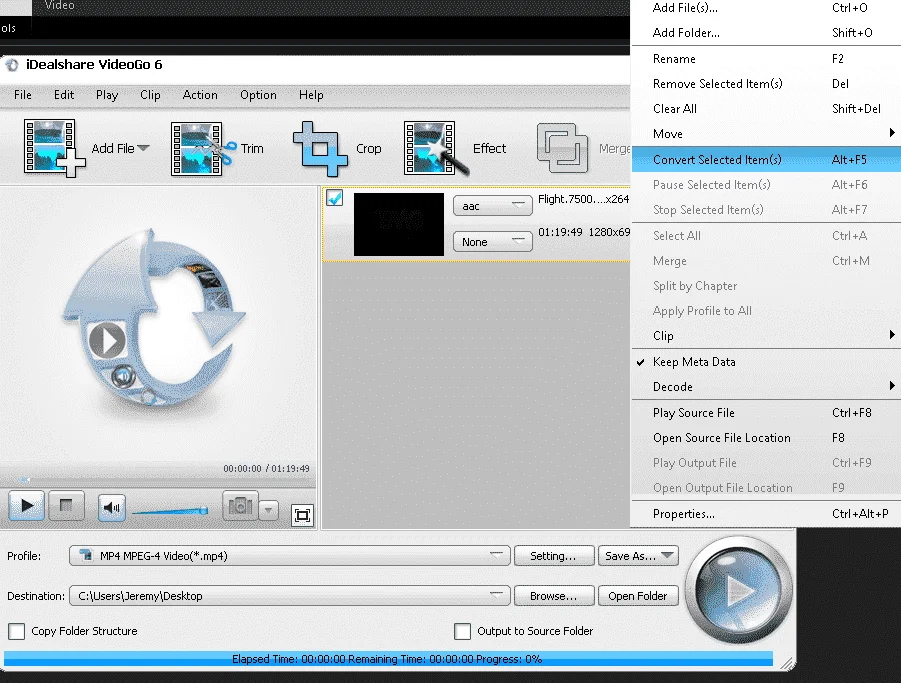Choose Remove Selected Item(s)
This screenshot has height=683, width=901.
pyautogui.click(x=766, y=84)
